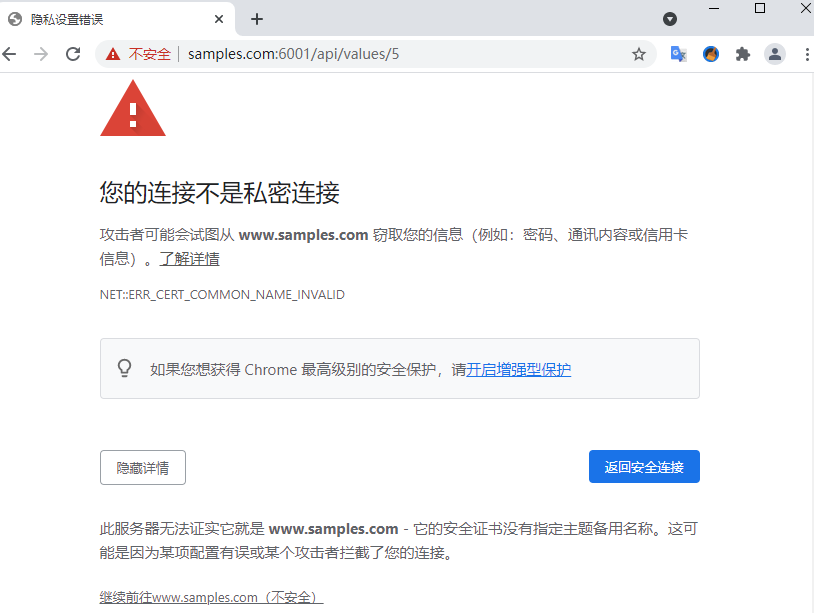Bookmark this page with the star icon
The height and width of the screenshot is (613, 814).
pyautogui.click(x=639, y=54)
